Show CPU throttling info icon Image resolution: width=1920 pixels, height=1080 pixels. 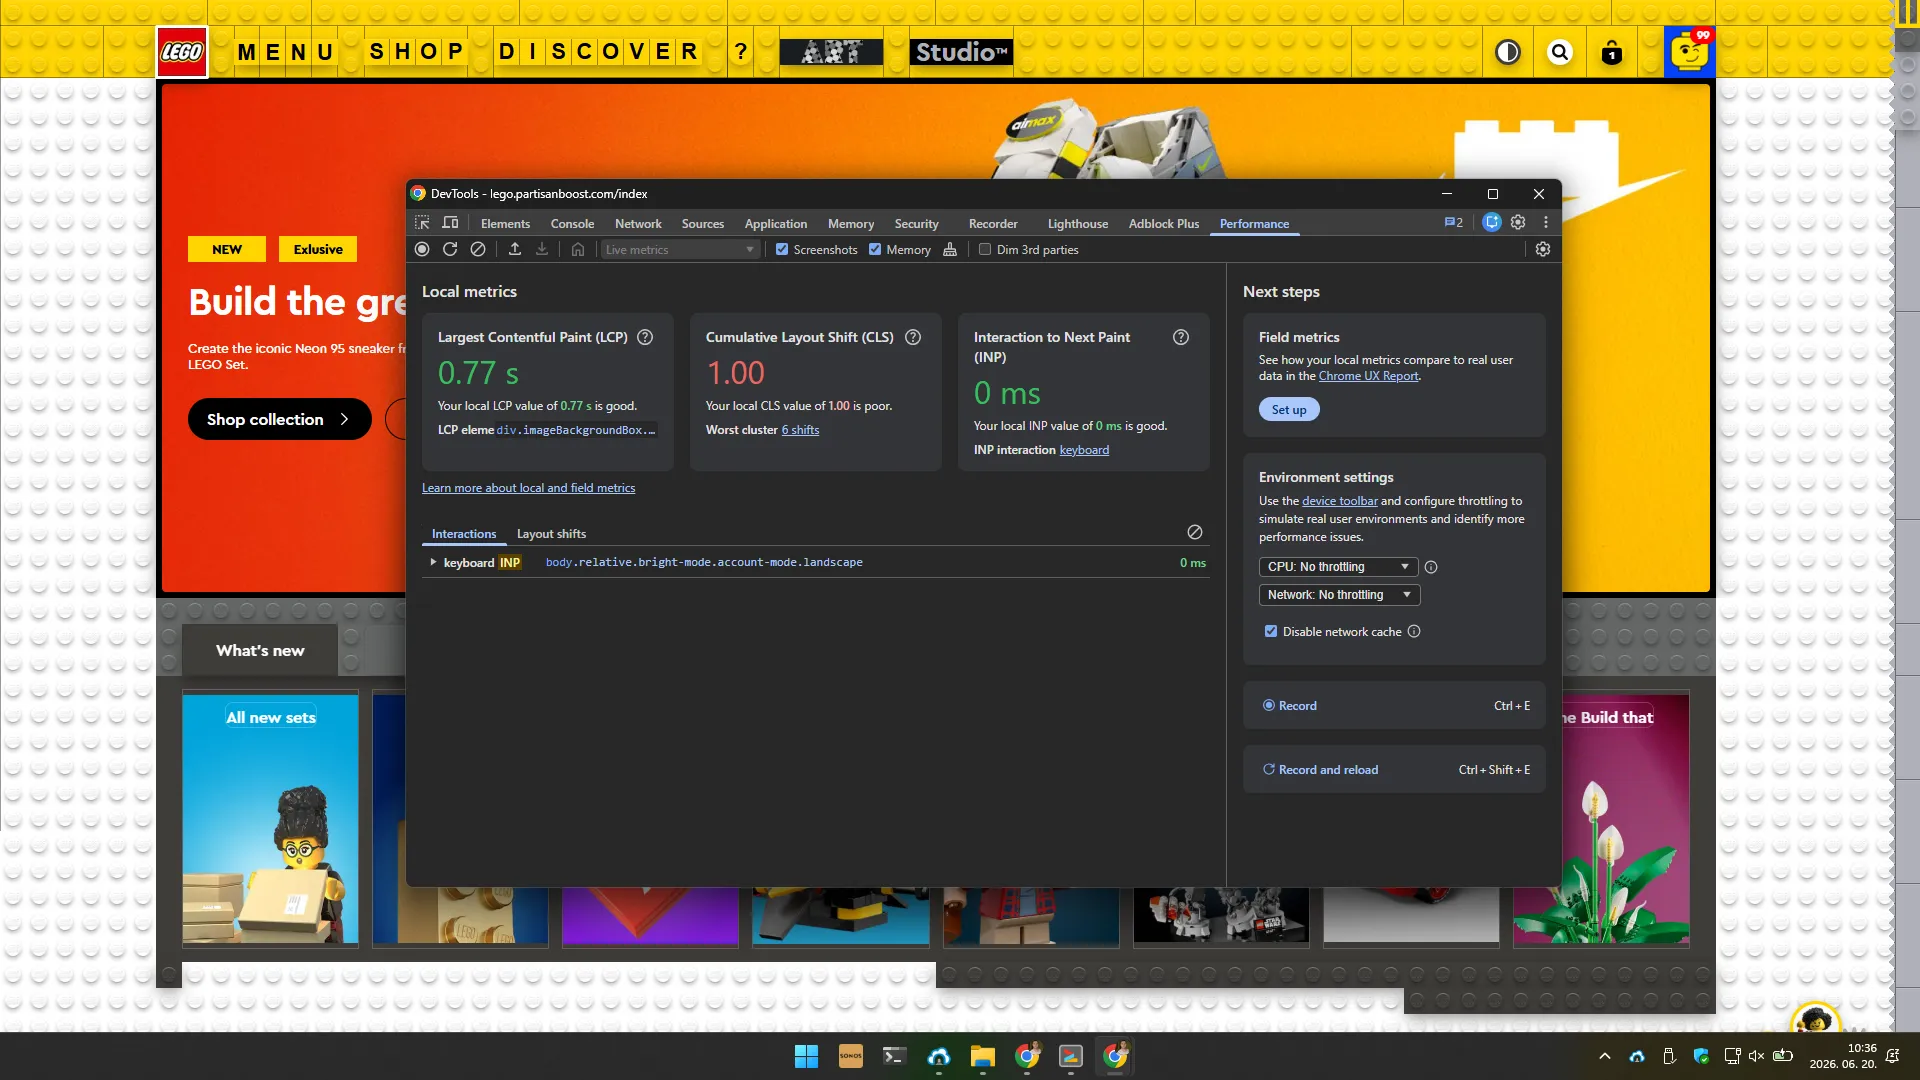point(1431,567)
